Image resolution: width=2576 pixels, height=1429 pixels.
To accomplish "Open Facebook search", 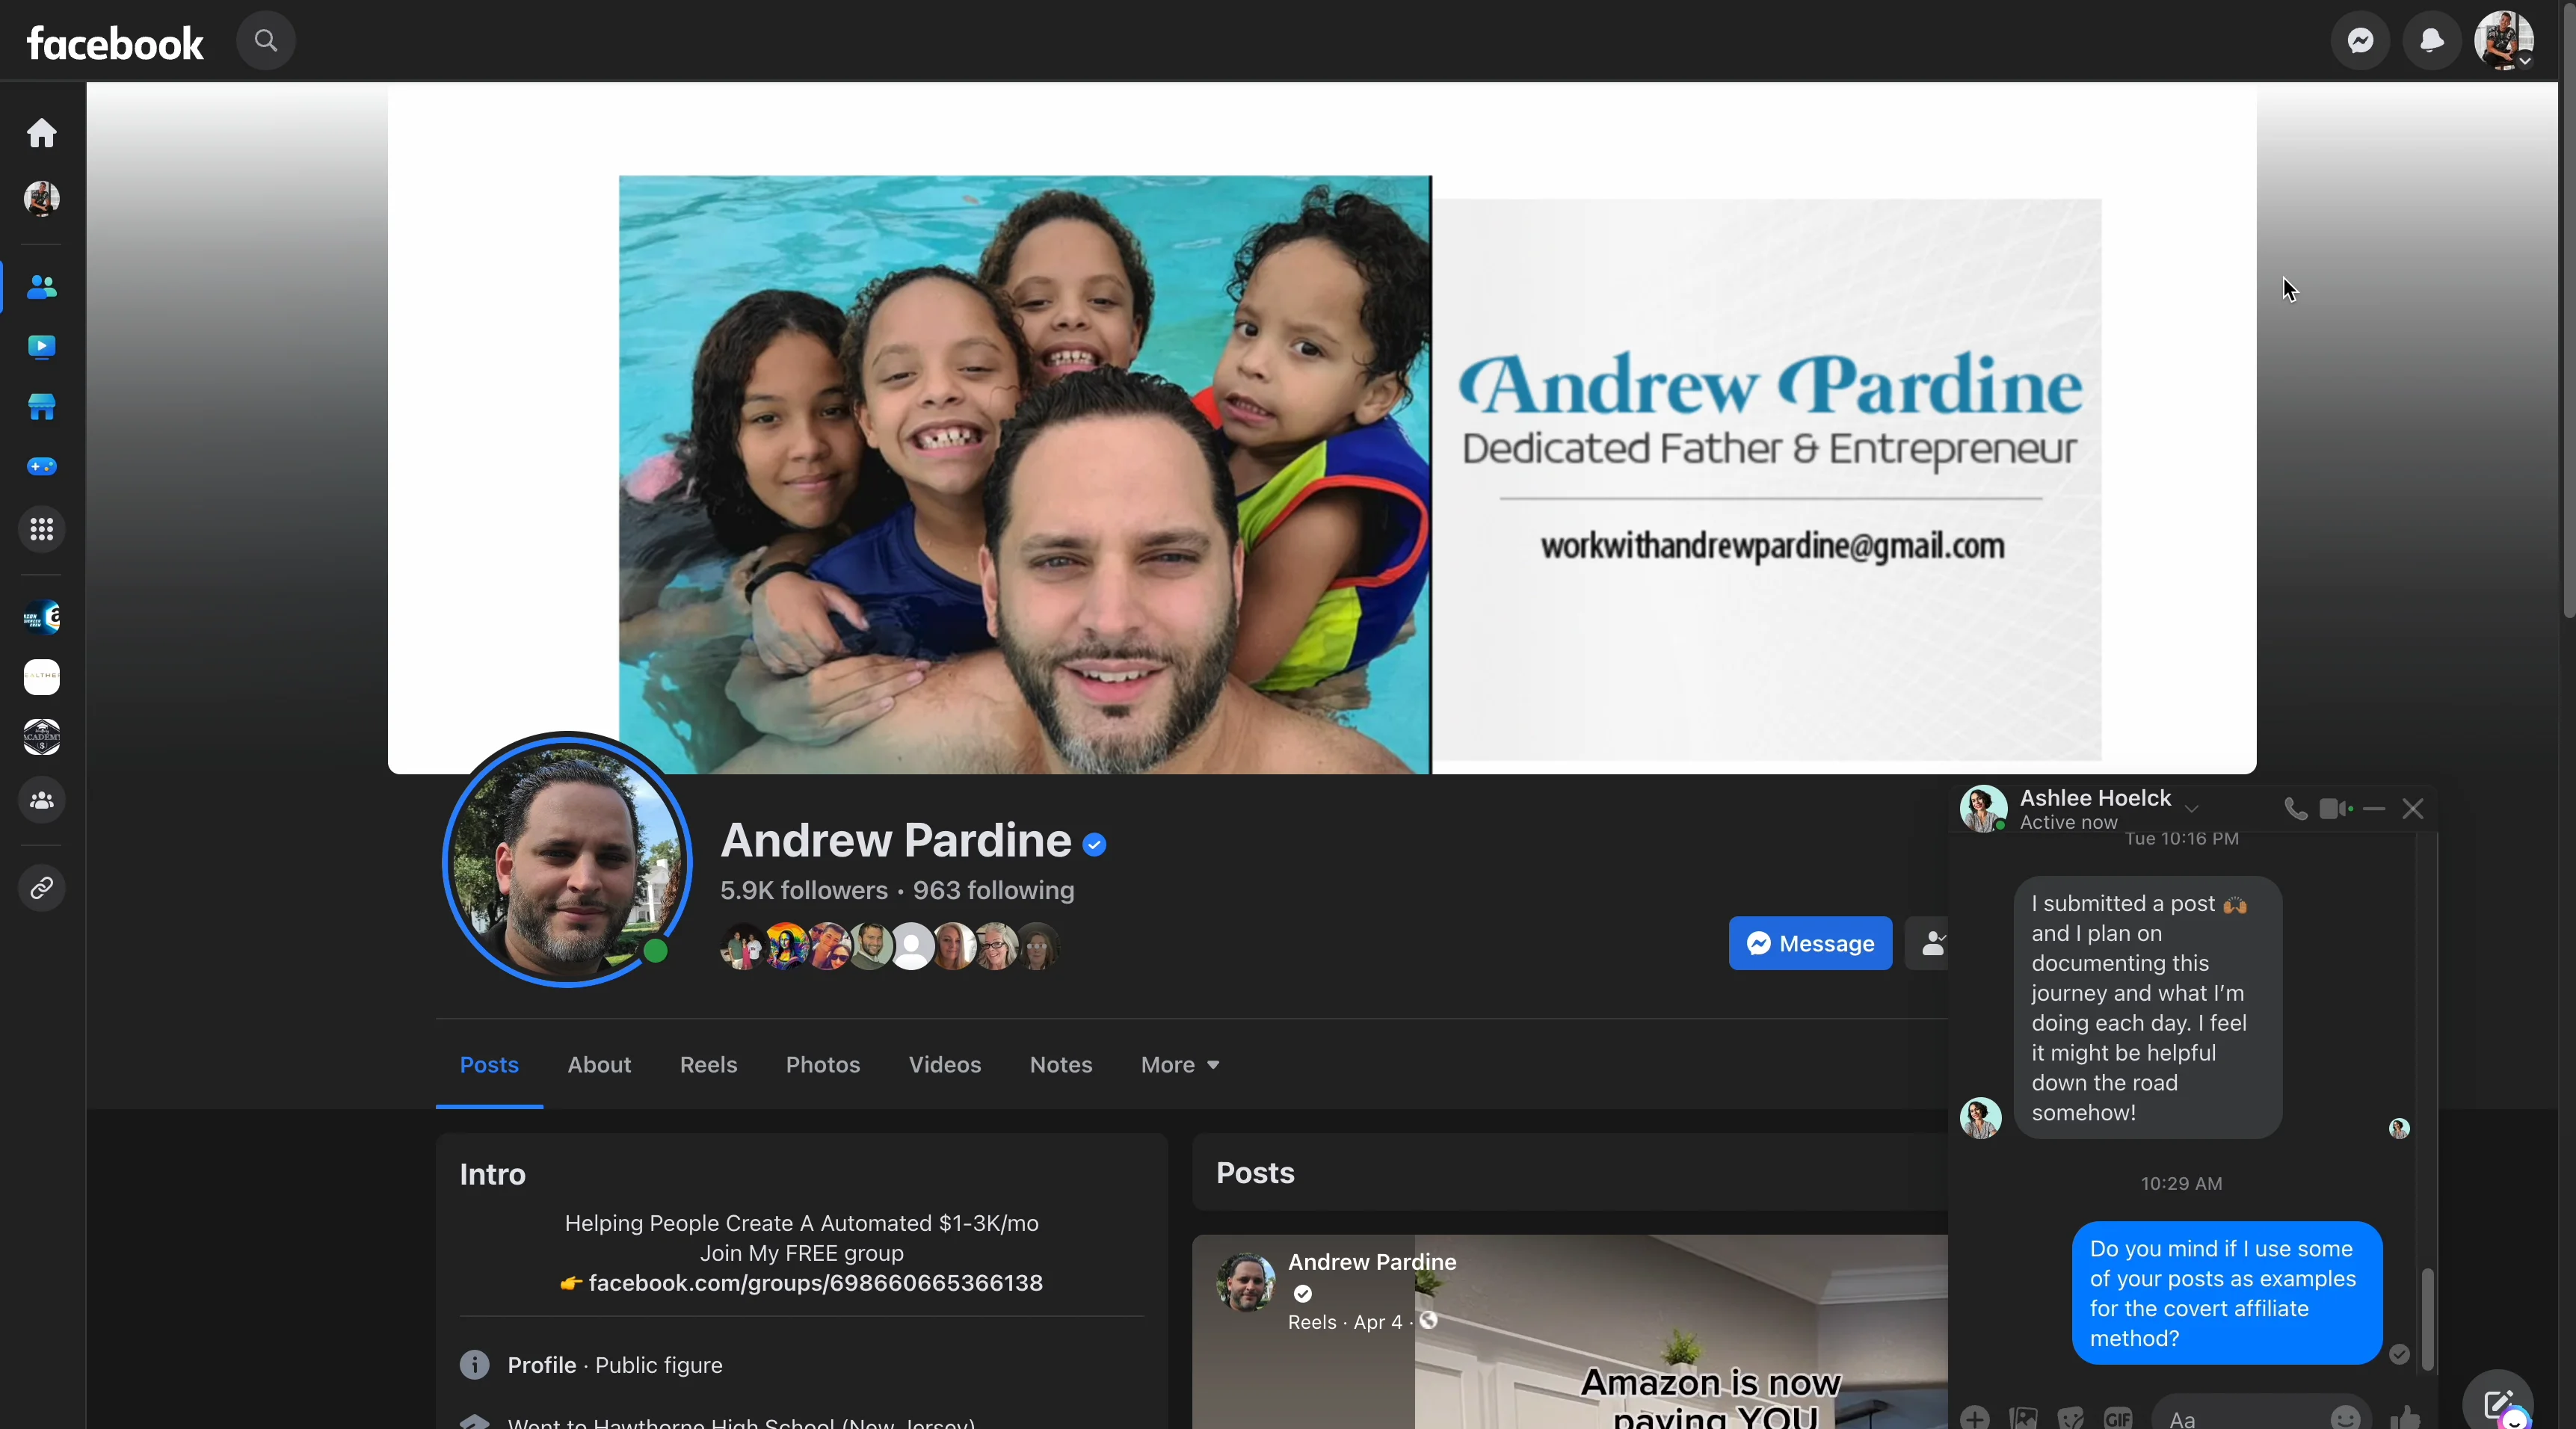I will pyautogui.click(x=265, y=41).
